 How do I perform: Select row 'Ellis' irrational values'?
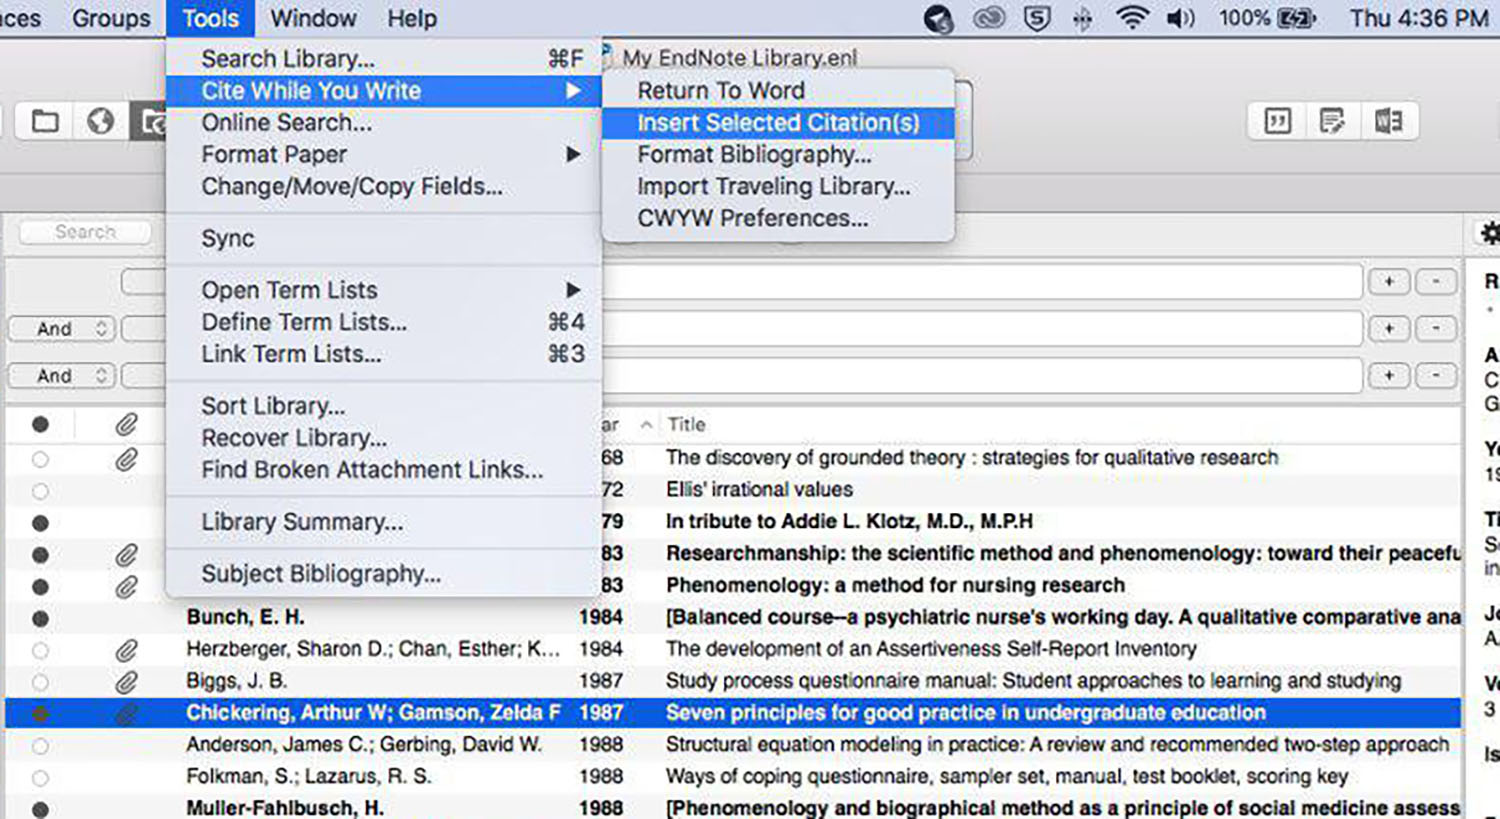(x=733, y=491)
